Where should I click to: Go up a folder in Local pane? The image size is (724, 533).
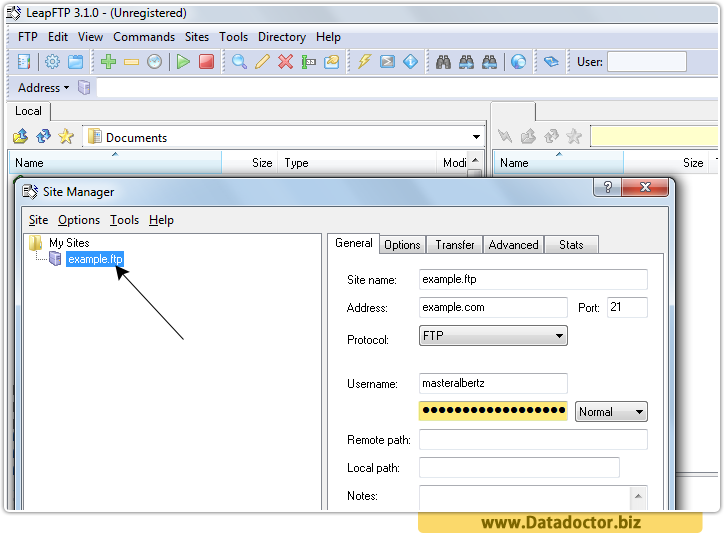coord(20,136)
